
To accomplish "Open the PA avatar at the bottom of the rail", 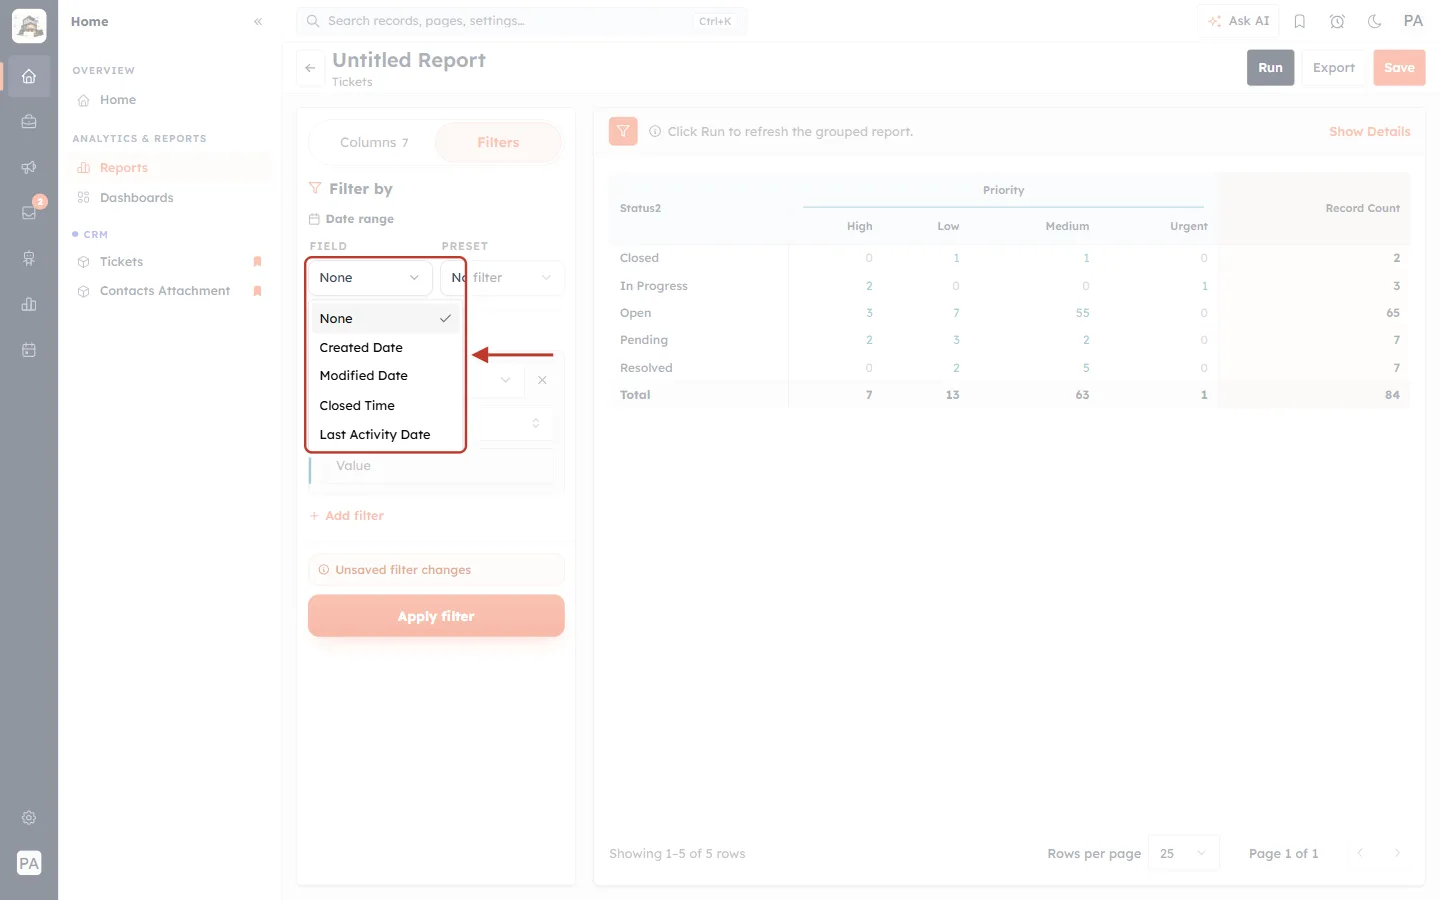I will (29, 863).
